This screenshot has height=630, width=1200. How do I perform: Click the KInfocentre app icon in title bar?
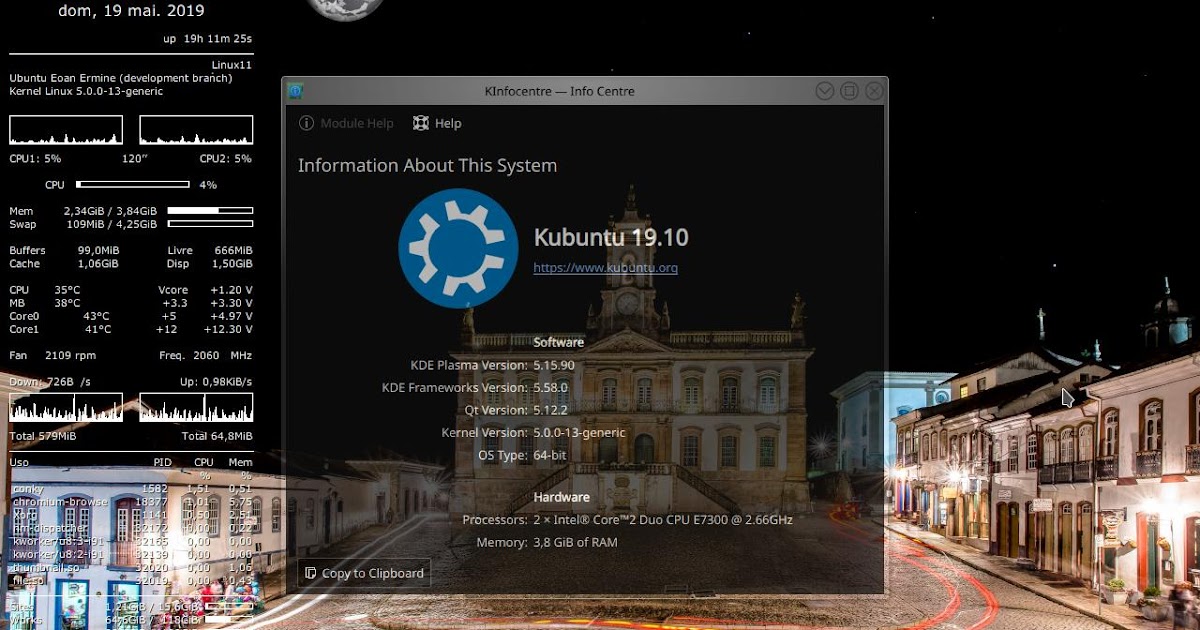click(295, 91)
